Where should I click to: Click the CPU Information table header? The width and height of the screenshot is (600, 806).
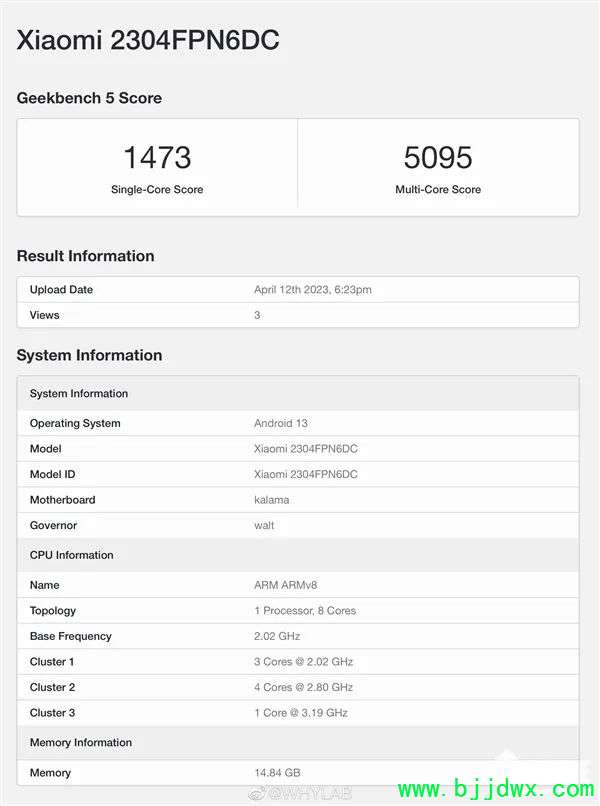coord(298,555)
